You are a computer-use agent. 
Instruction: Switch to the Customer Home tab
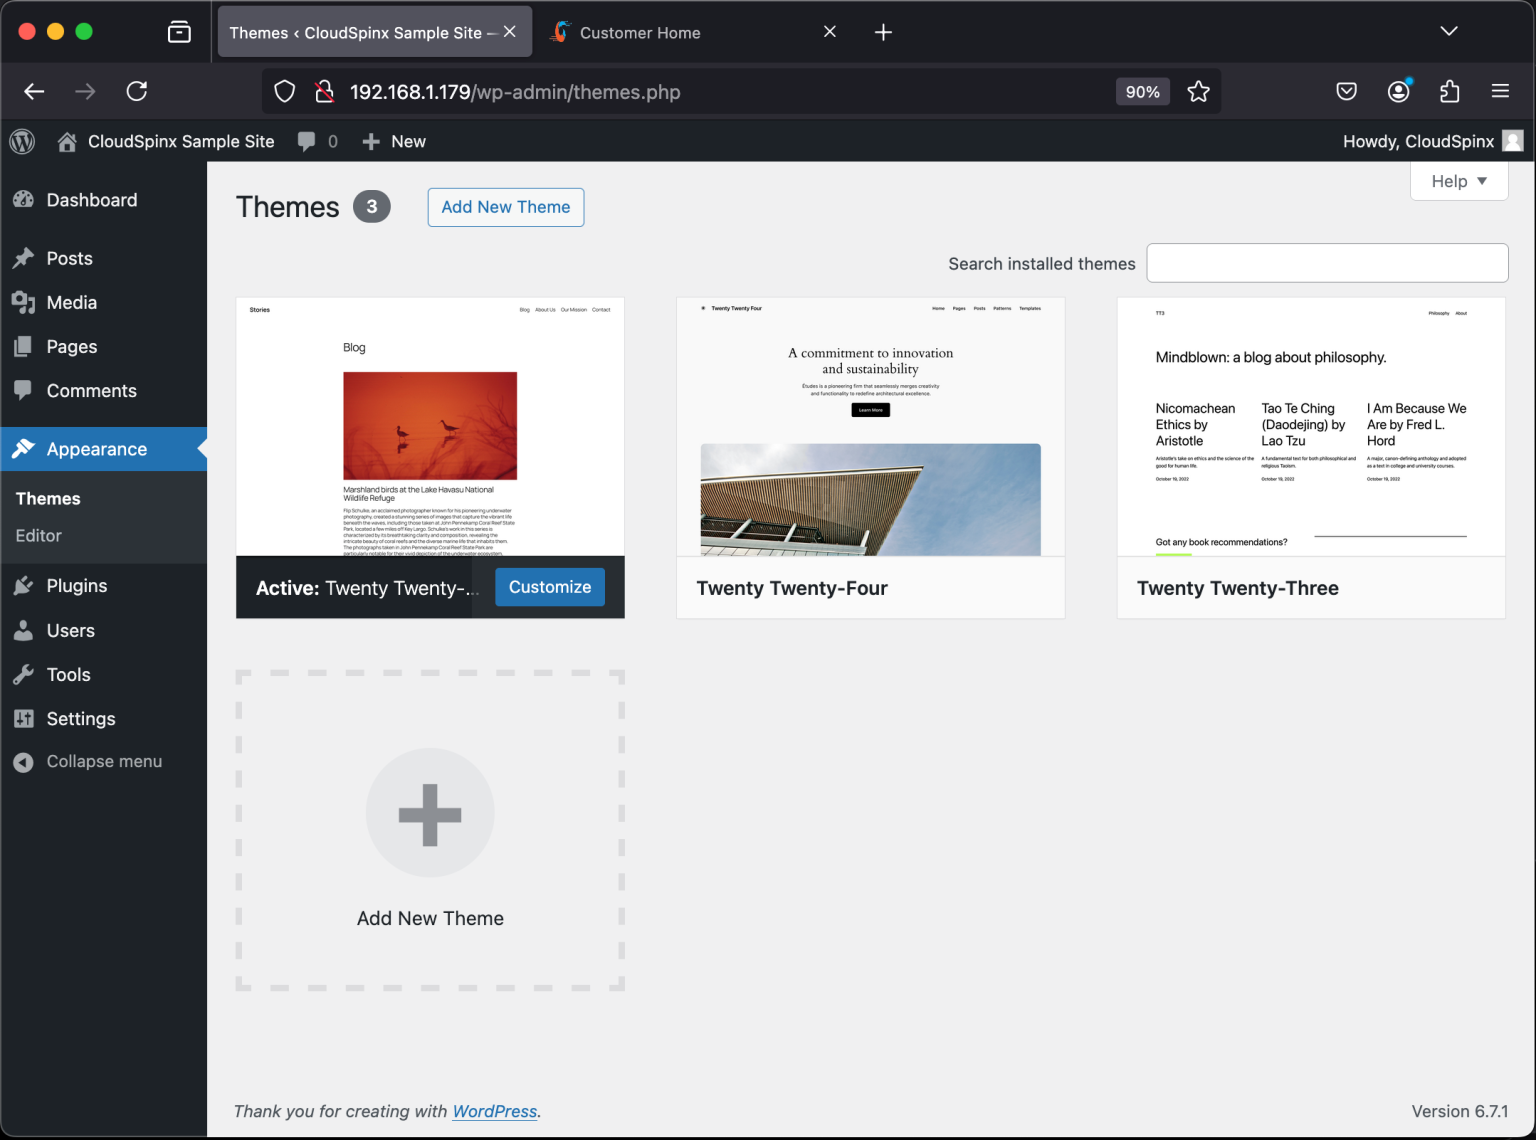[x=640, y=31]
